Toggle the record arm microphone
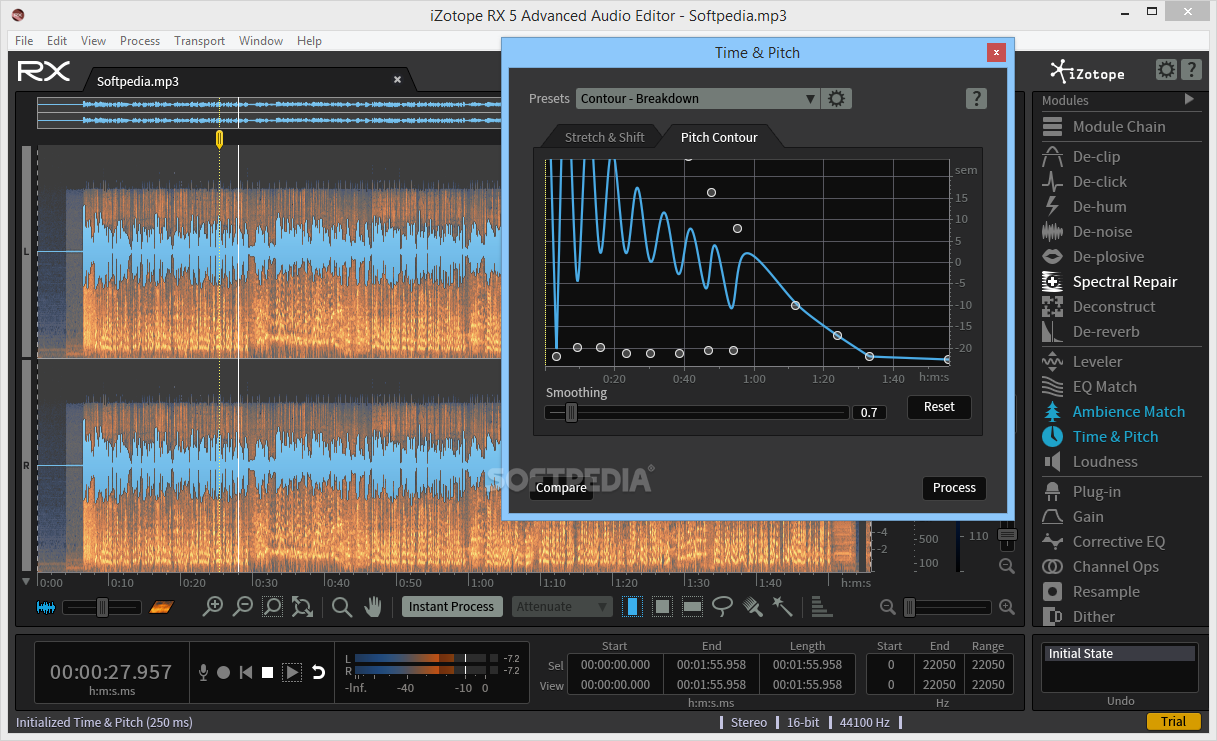The width and height of the screenshot is (1217, 741). [x=203, y=672]
